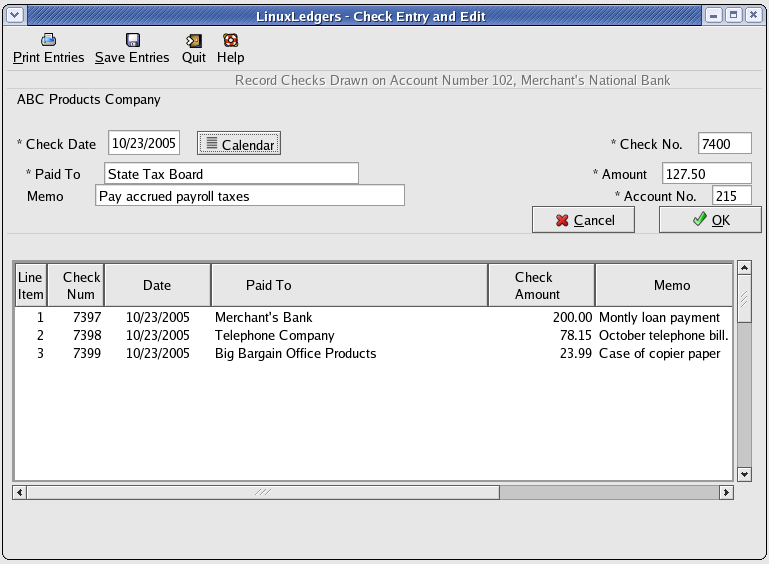Click into the Memo text field

coord(249,196)
